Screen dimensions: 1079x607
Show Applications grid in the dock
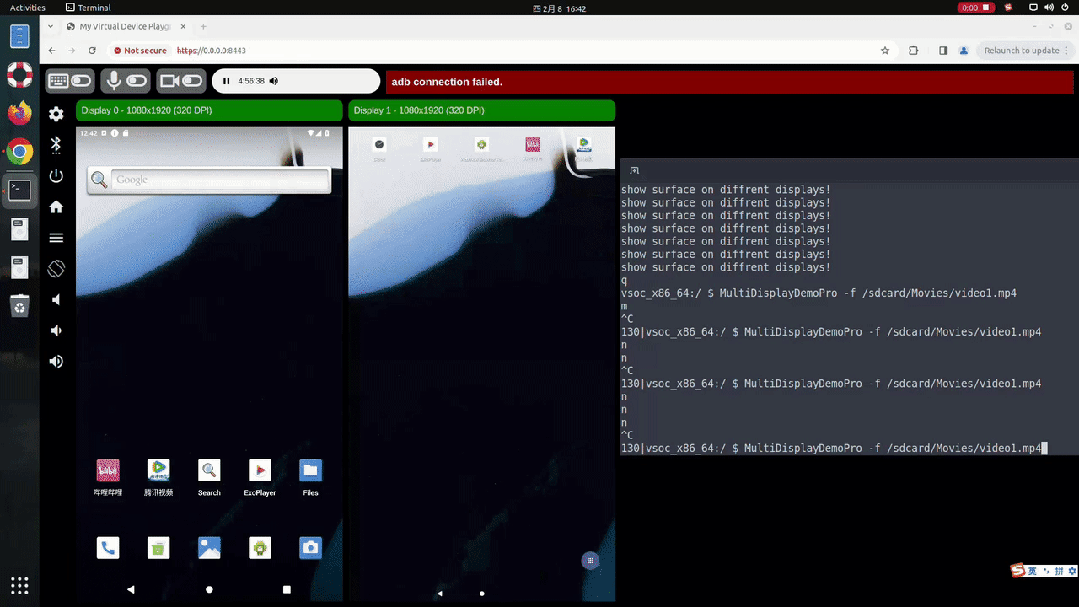tap(19, 586)
